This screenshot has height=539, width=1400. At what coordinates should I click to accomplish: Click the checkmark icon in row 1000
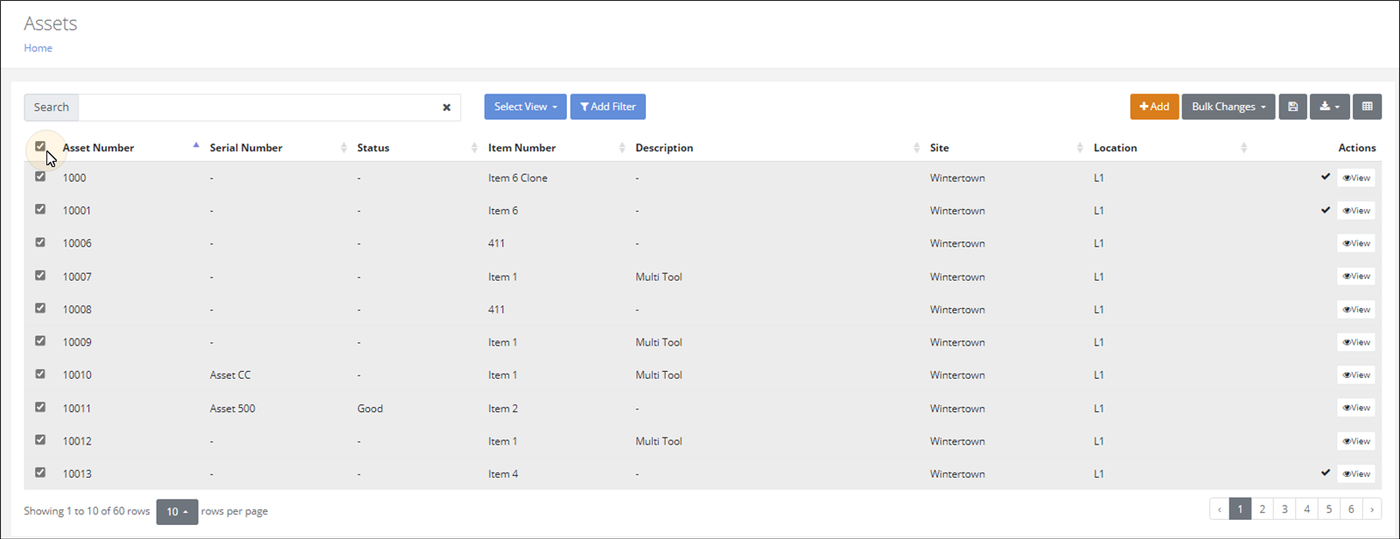pyautogui.click(x=1325, y=176)
